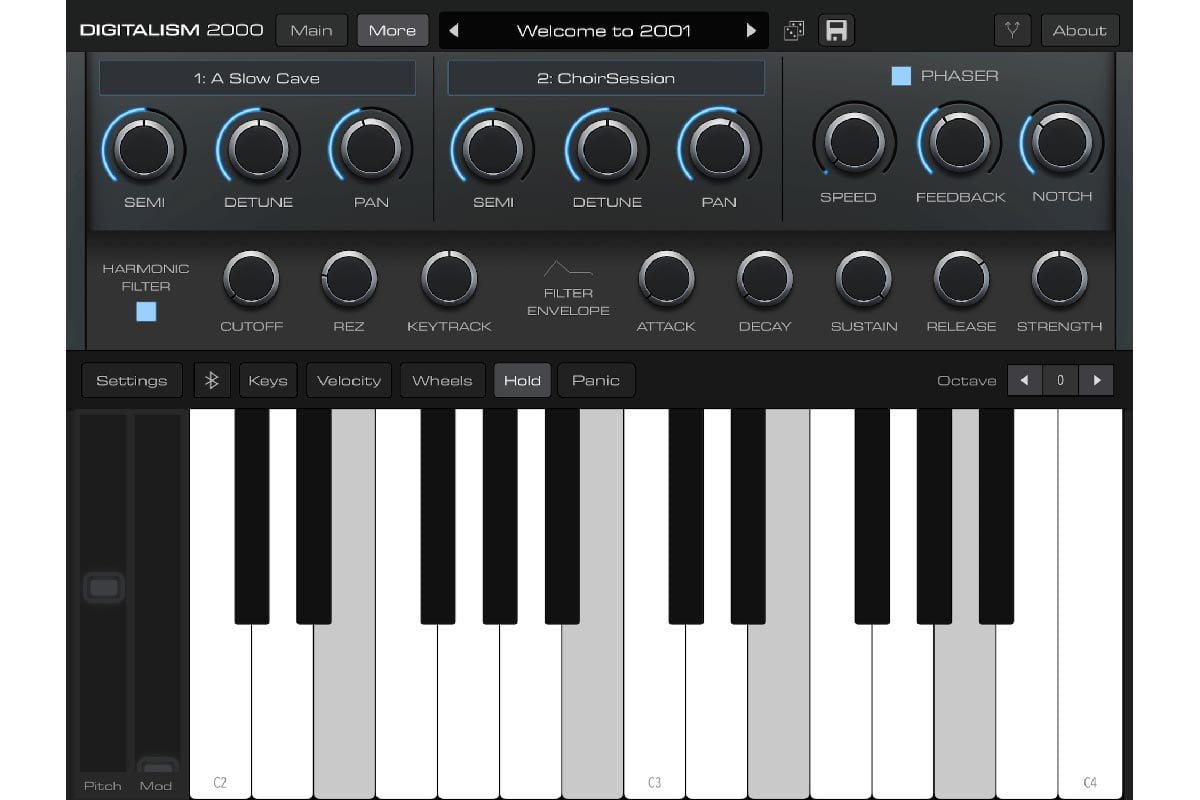Click the DIGITALISM 2000 logo text
The height and width of the screenshot is (800, 1200).
click(x=172, y=30)
